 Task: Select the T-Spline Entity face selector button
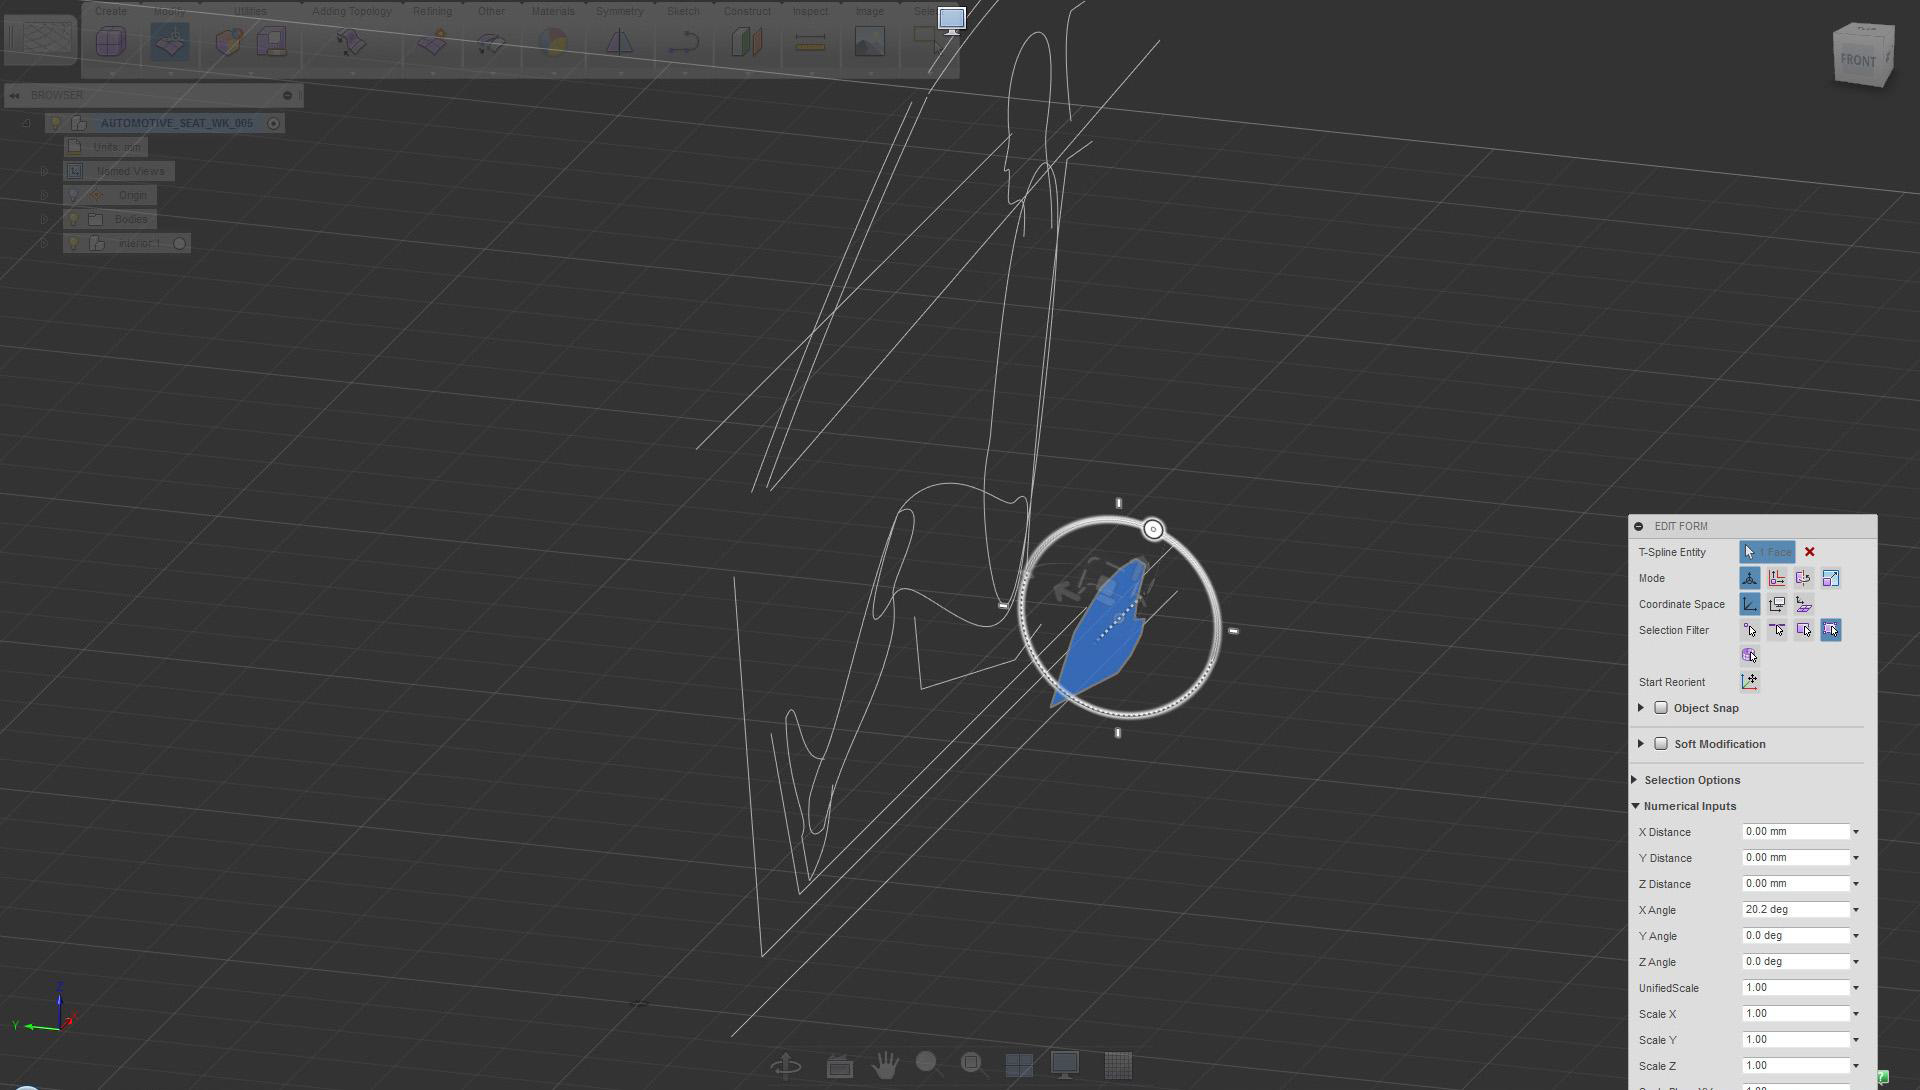point(1767,552)
